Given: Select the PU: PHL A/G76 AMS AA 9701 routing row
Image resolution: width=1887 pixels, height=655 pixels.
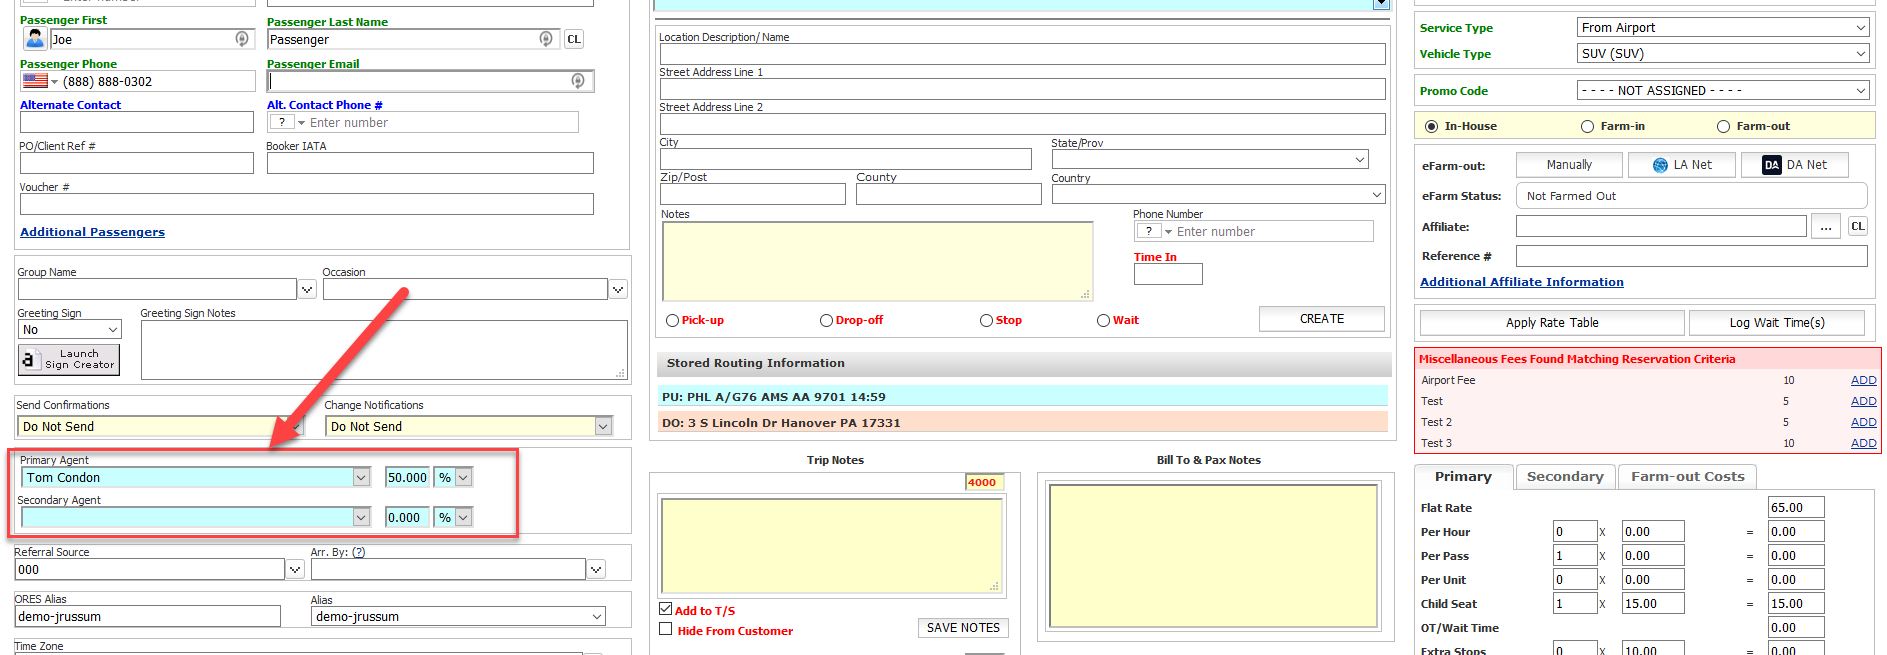Looking at the screenshot, I should pyautogui.click(x=1023, y=396).
